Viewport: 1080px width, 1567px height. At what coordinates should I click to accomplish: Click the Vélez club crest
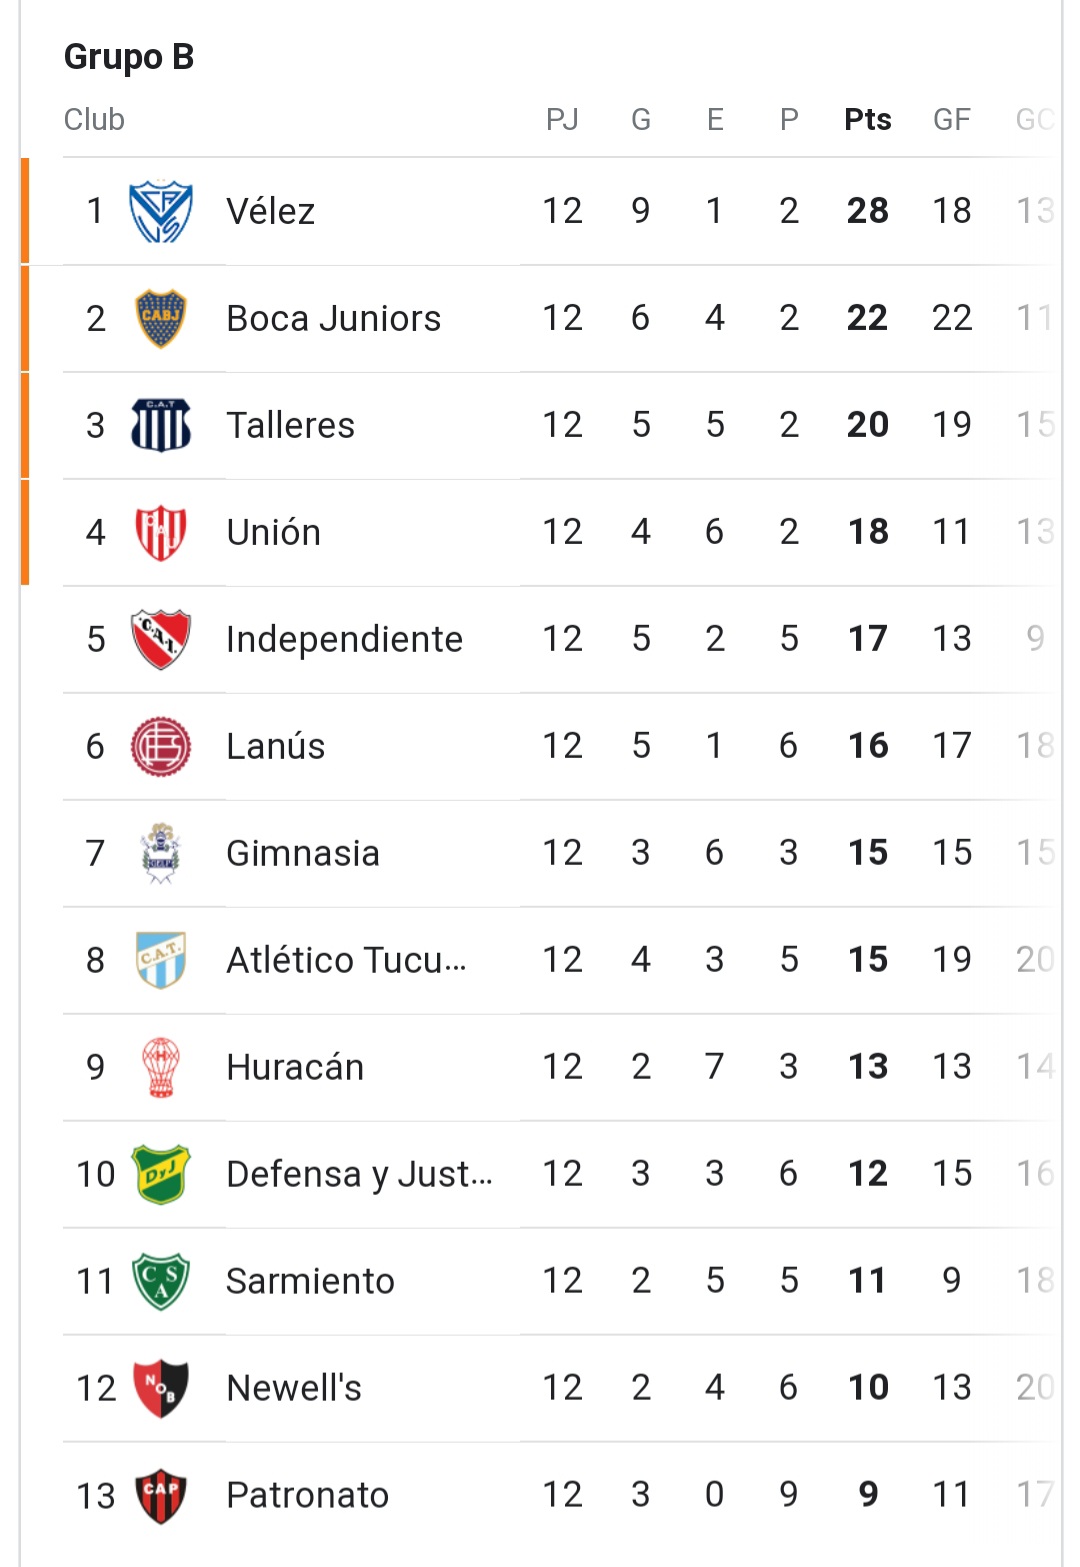click(161, 211)
